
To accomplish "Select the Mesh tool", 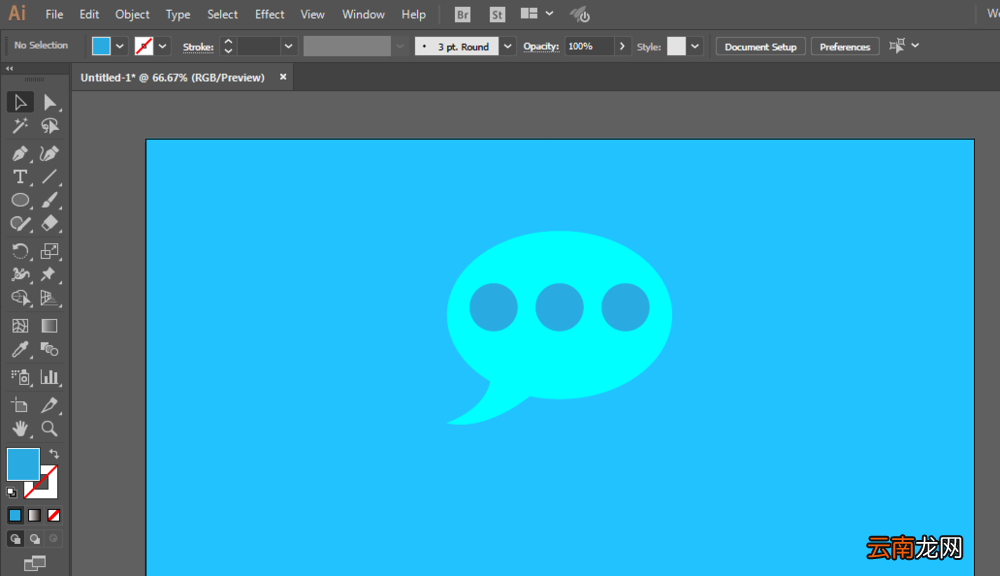I will pyautogui.click(x=20, y=326).
